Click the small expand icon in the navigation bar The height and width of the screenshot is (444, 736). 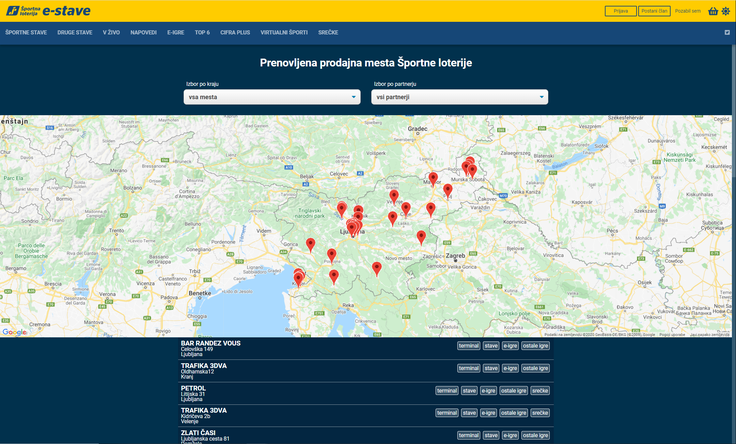727,32
